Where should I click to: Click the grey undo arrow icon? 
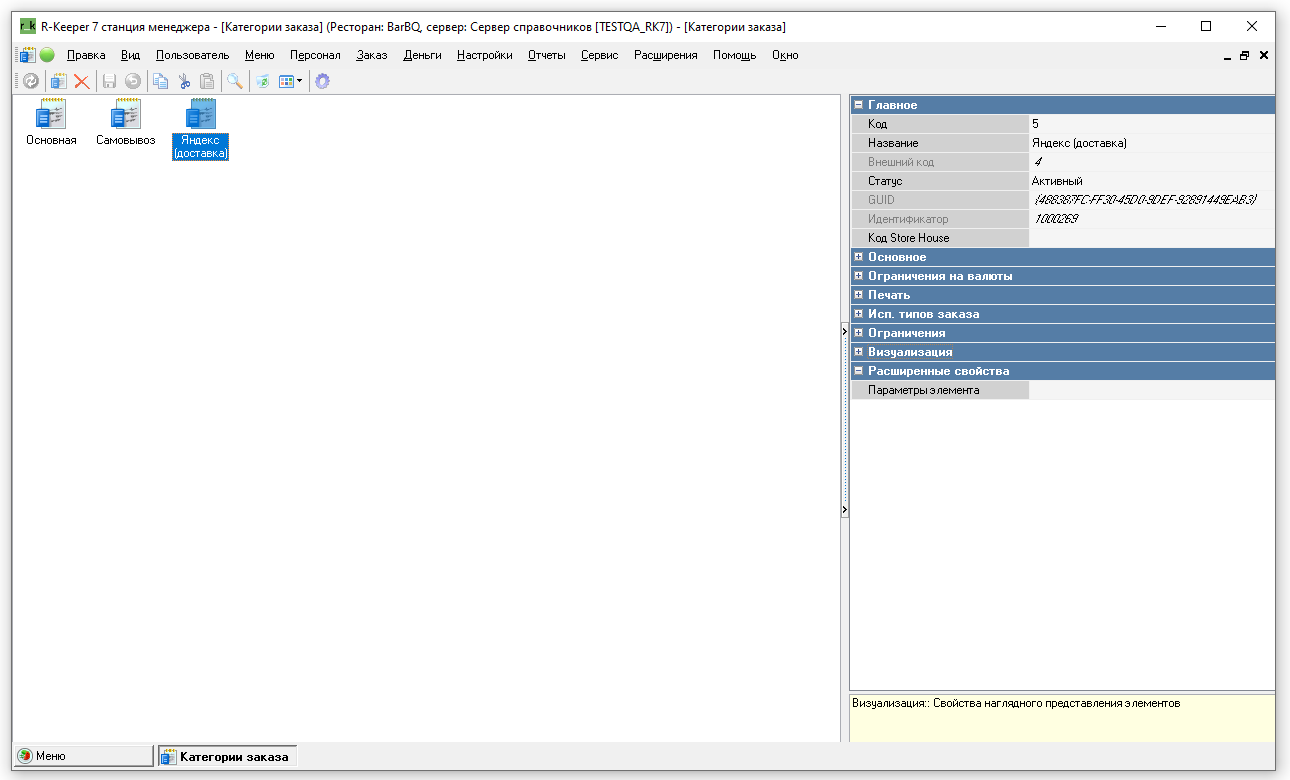[133, 81]
